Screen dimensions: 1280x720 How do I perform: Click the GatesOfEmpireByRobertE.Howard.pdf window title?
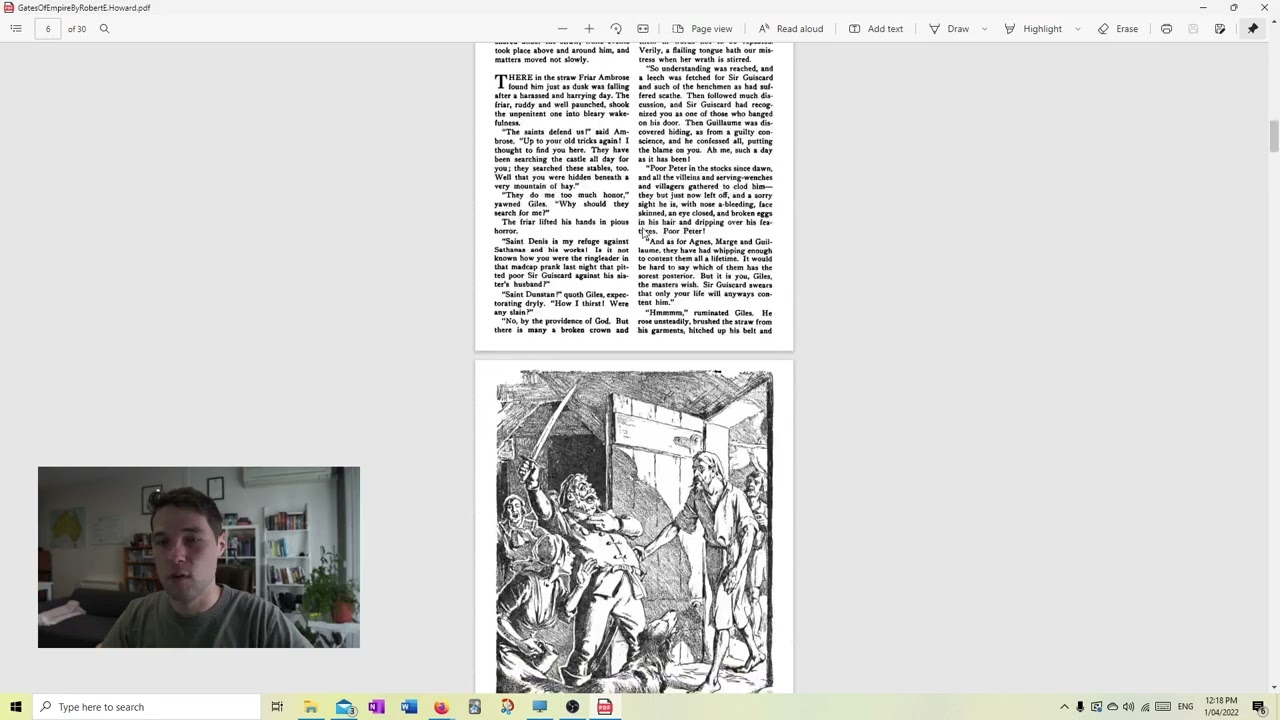pyautogui.click(x=84, y=8)
